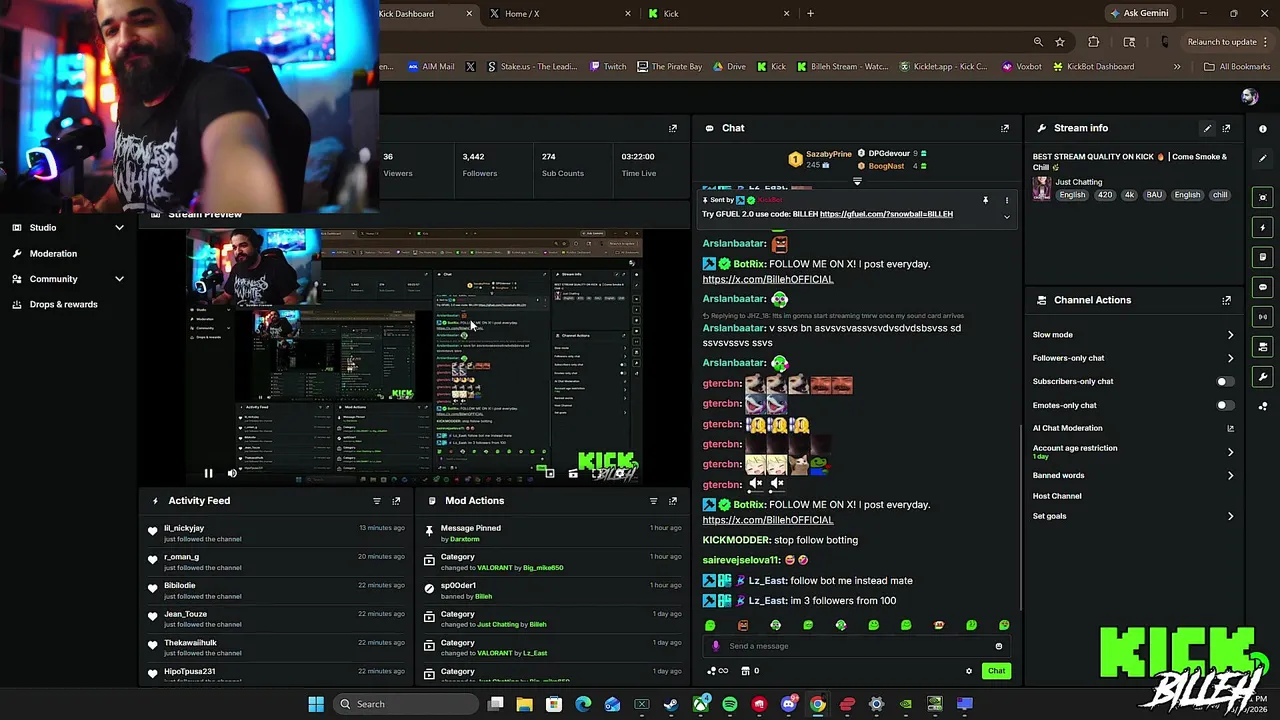The height and width of the screenshot is (720, 1280).
Task: Open the gfuel.com link in pinned message
Action: coord(886,214)
